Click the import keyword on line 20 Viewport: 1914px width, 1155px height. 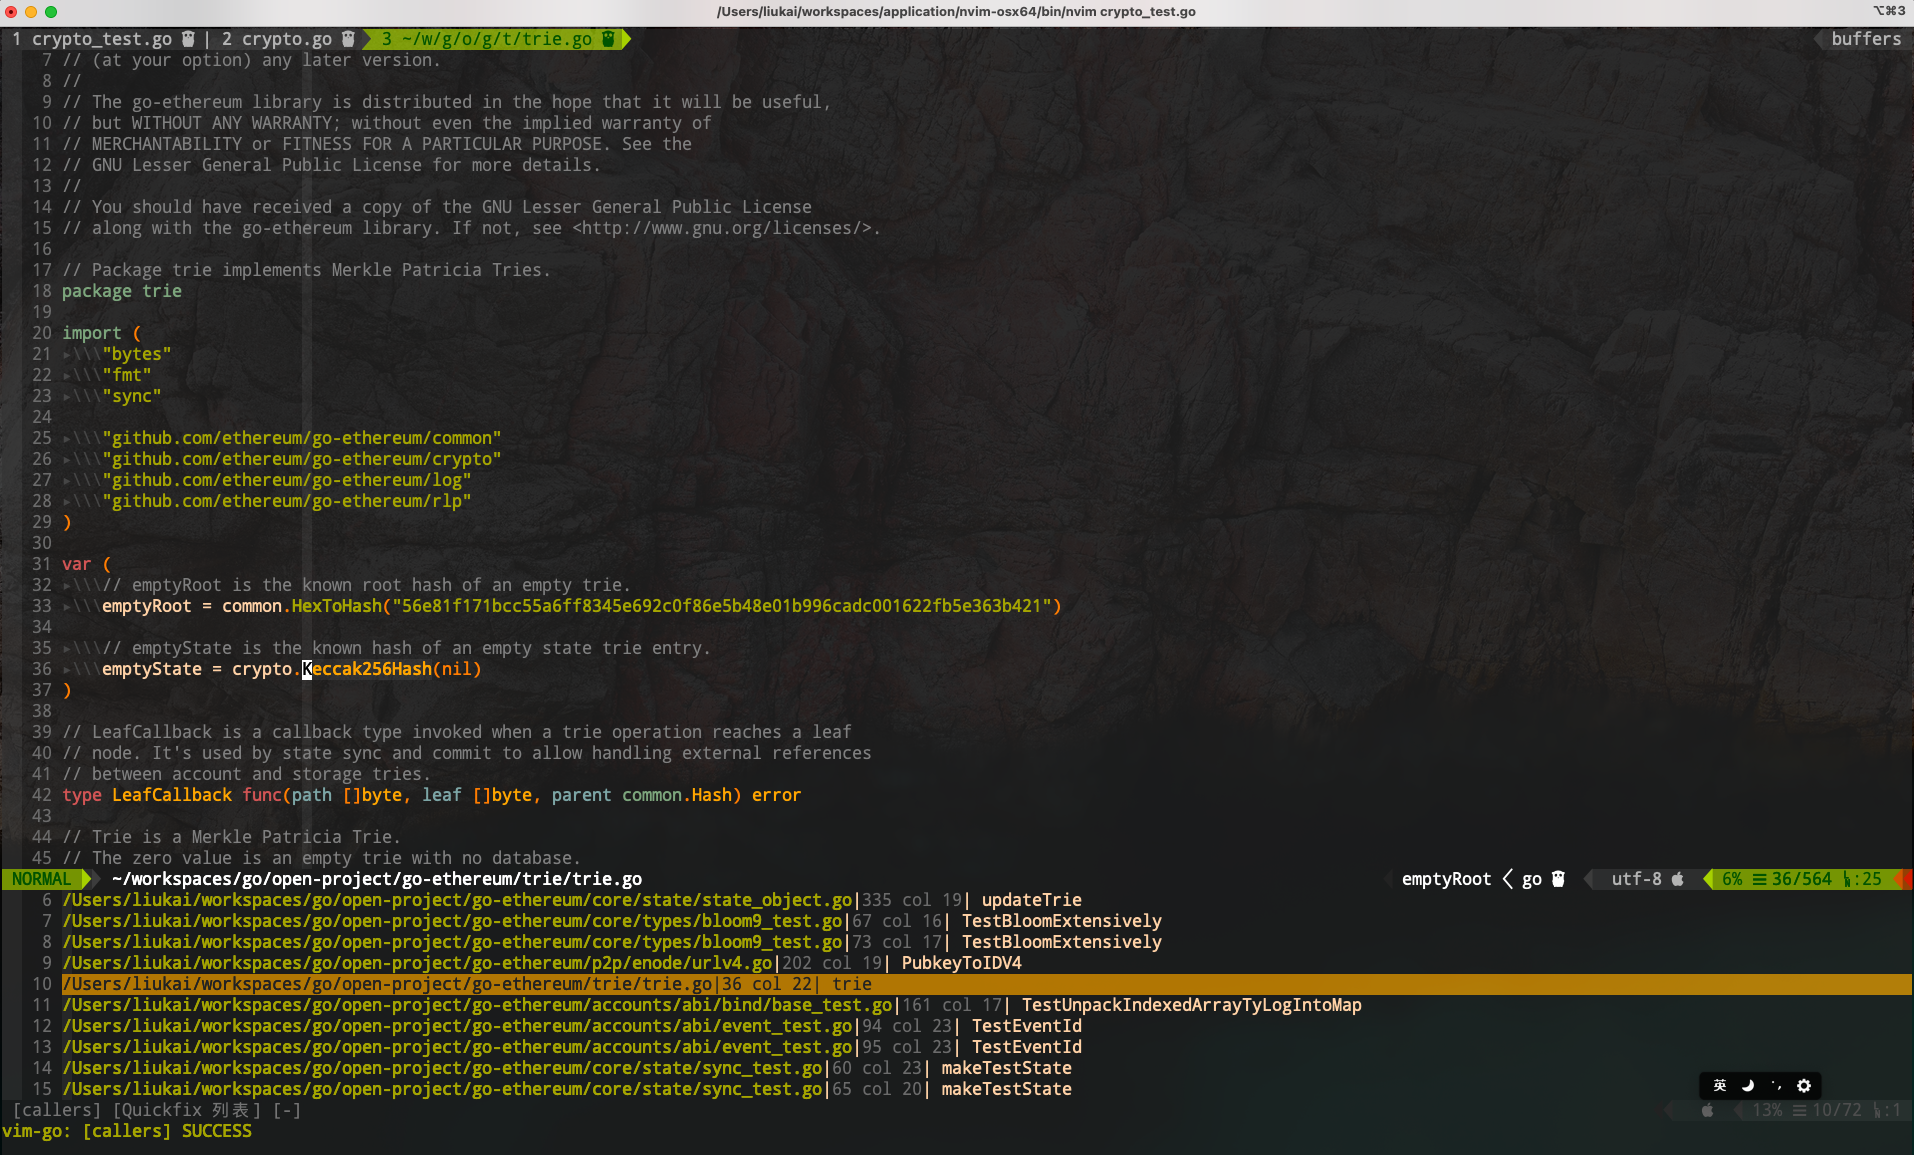click(x=92, y=333)
